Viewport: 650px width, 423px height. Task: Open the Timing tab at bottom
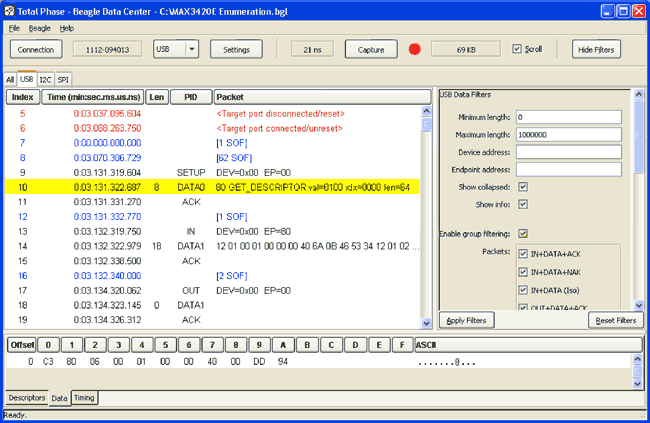pos(84,398)
